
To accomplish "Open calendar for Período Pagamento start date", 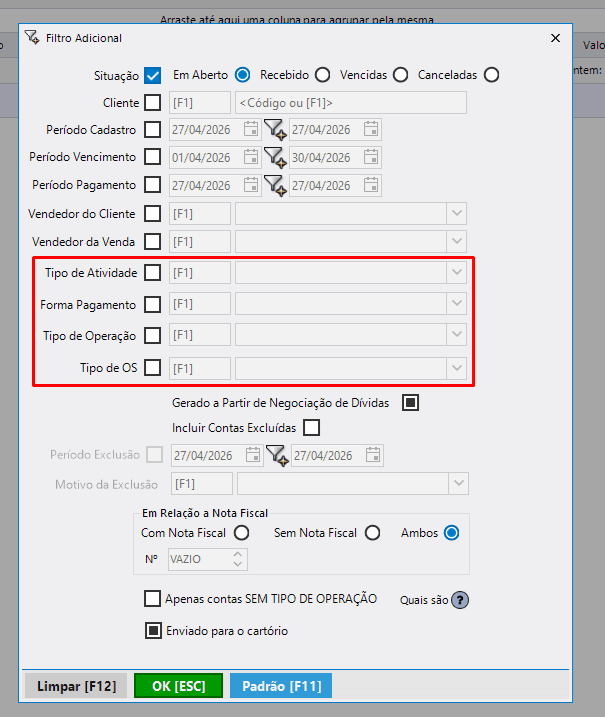I will click(x=251, y=185).
